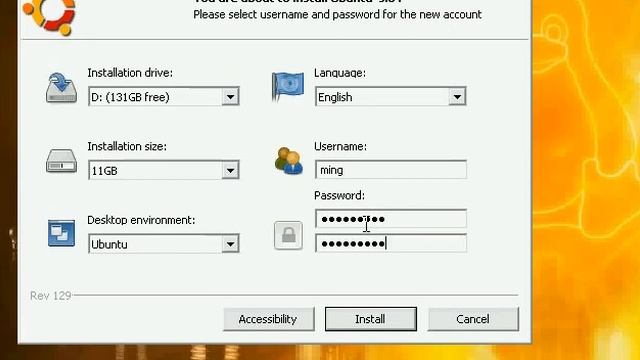Screen dimensions: 640x360
Task: Click the username people icon
Action: tap(289, 161)
